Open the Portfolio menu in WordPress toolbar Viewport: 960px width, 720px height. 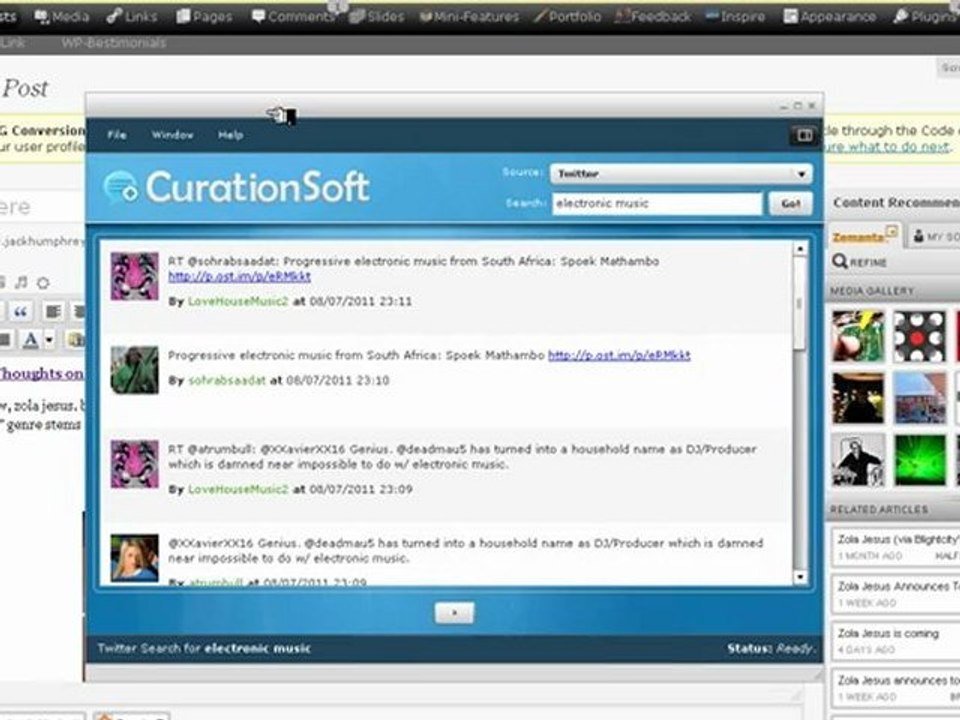(567, 17)
